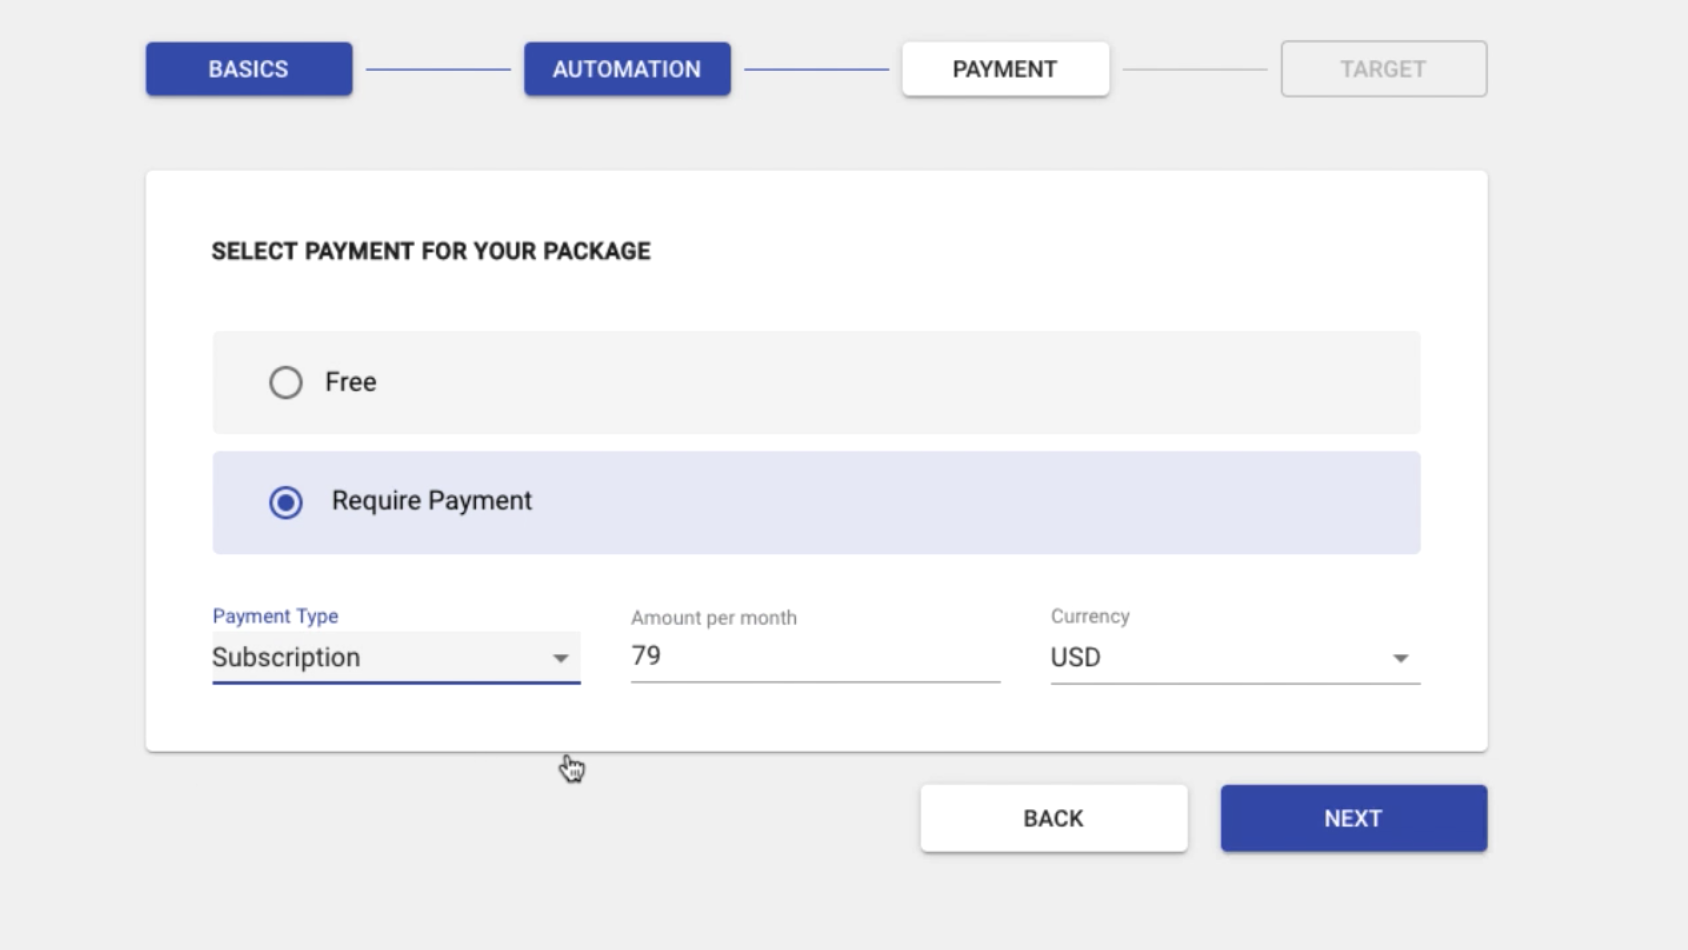The image size is (1688, 950).
Task: Click the Target step tab
Action: [x=1383, y=69]
